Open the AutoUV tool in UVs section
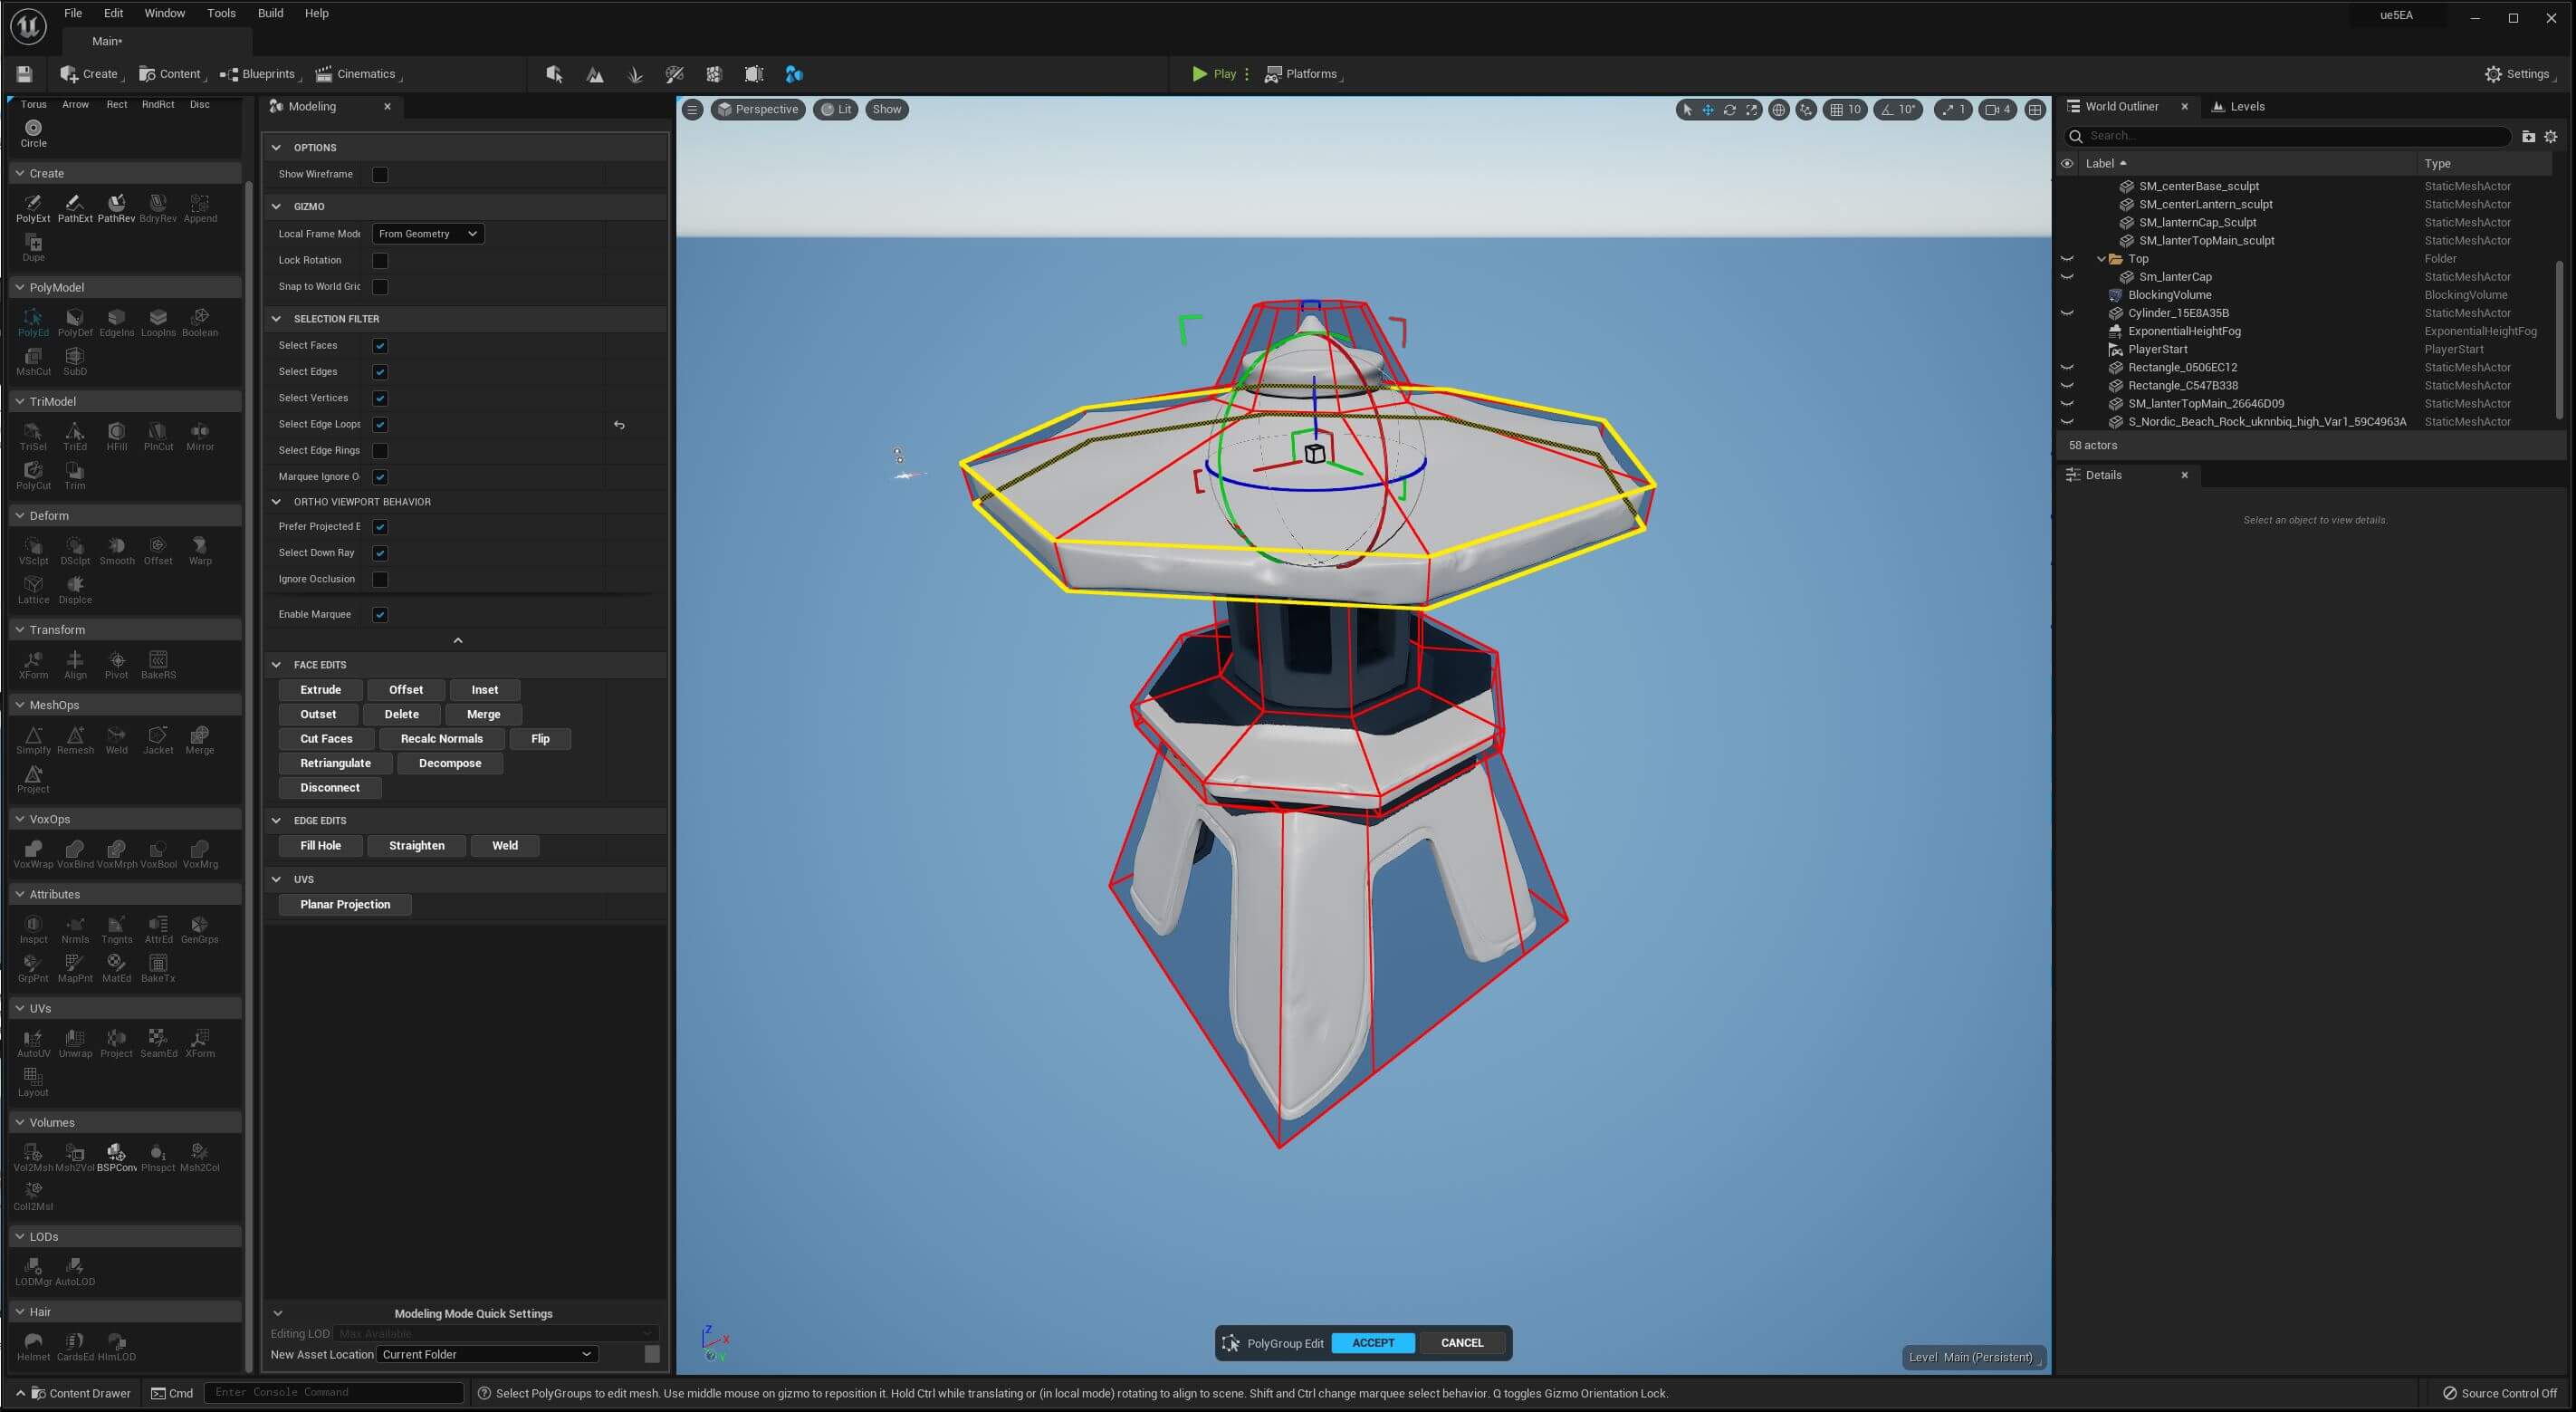Viewport: 2576px width, 1412px height. (33, 1041)
